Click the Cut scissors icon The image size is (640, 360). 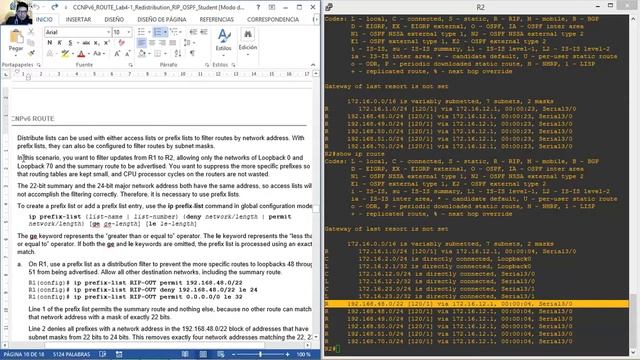[x=31, y=32]
